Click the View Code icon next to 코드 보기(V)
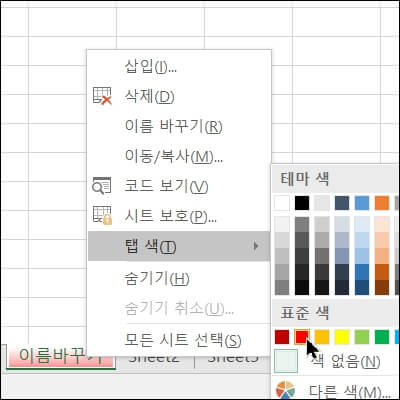 102,186
